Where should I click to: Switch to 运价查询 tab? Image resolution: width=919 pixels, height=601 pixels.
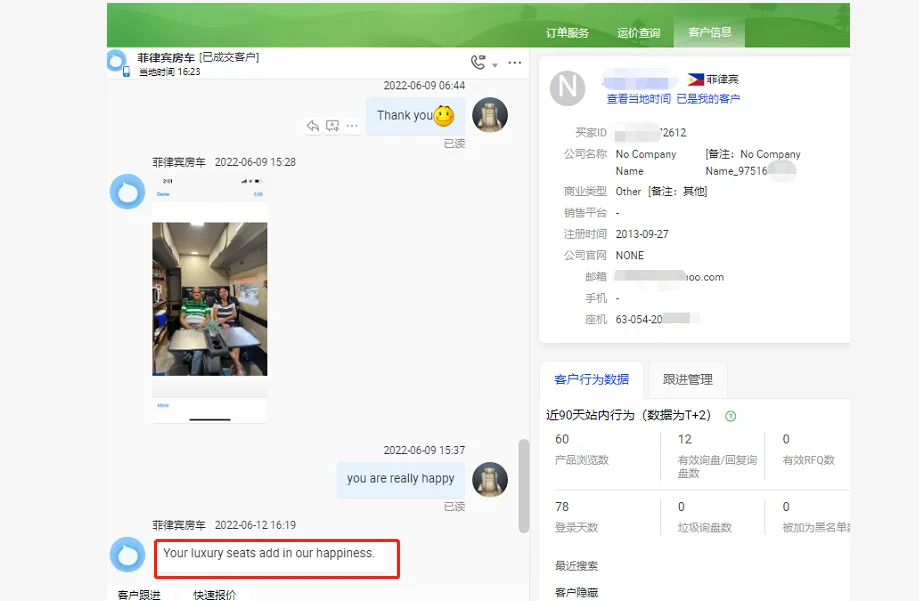[638, 33]
